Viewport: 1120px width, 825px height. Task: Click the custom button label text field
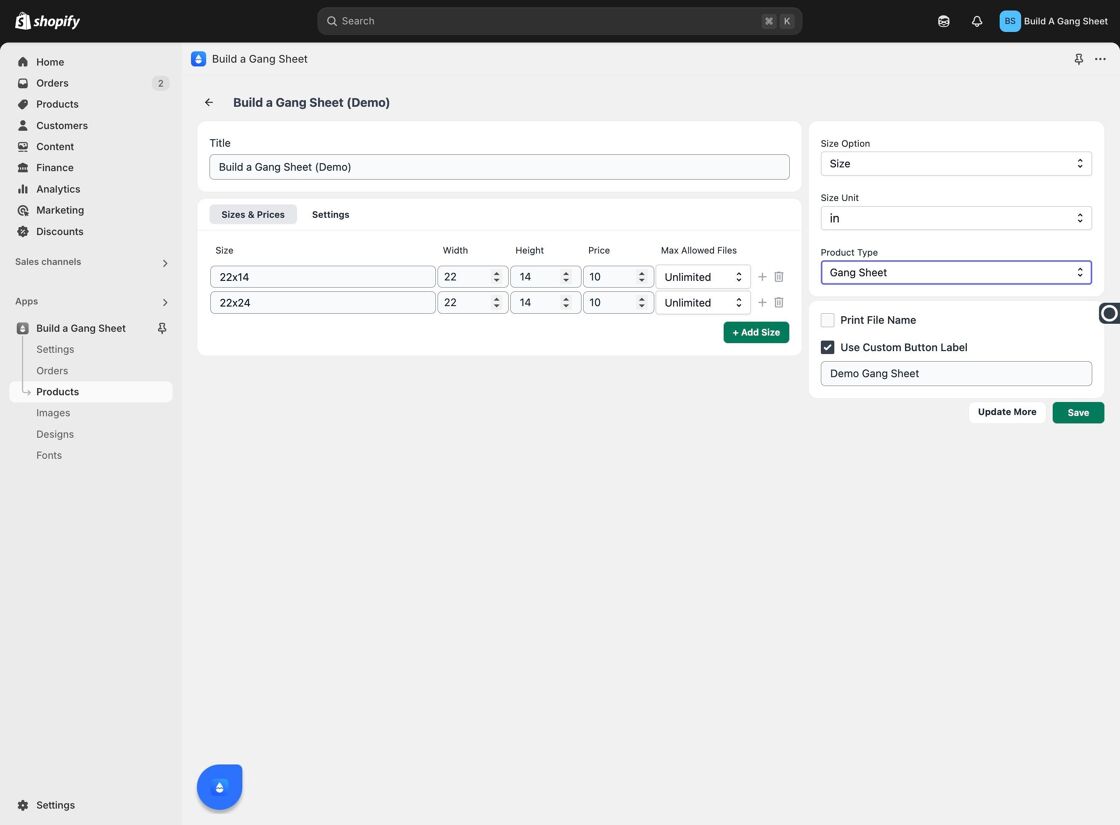tap(956, 374)
